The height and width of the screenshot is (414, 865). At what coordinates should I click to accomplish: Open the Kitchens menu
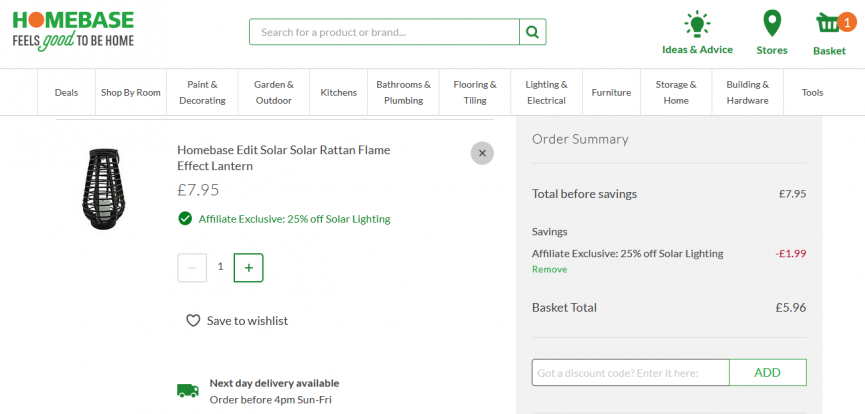339,93
